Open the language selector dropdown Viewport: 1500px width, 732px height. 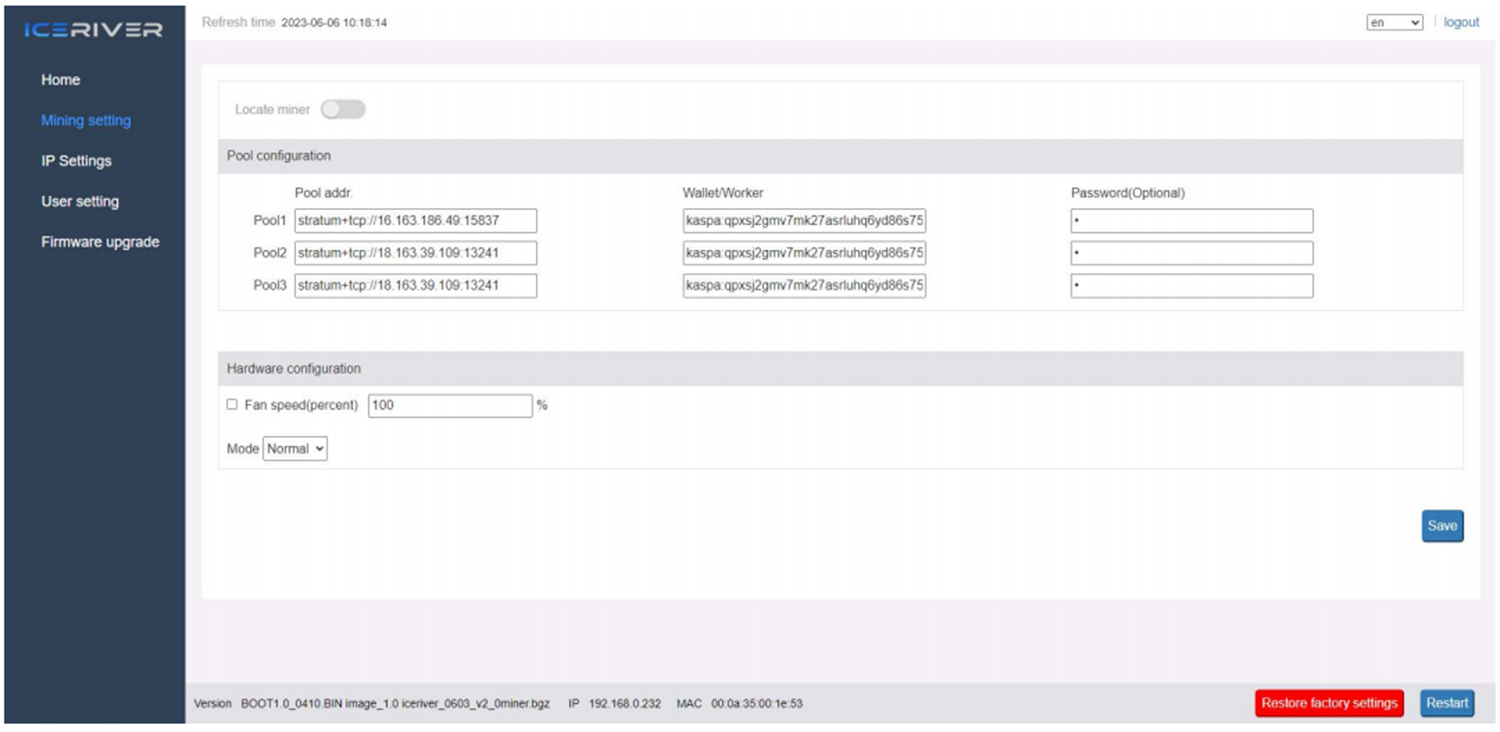pyautogui.click(x=1394, y=23)
